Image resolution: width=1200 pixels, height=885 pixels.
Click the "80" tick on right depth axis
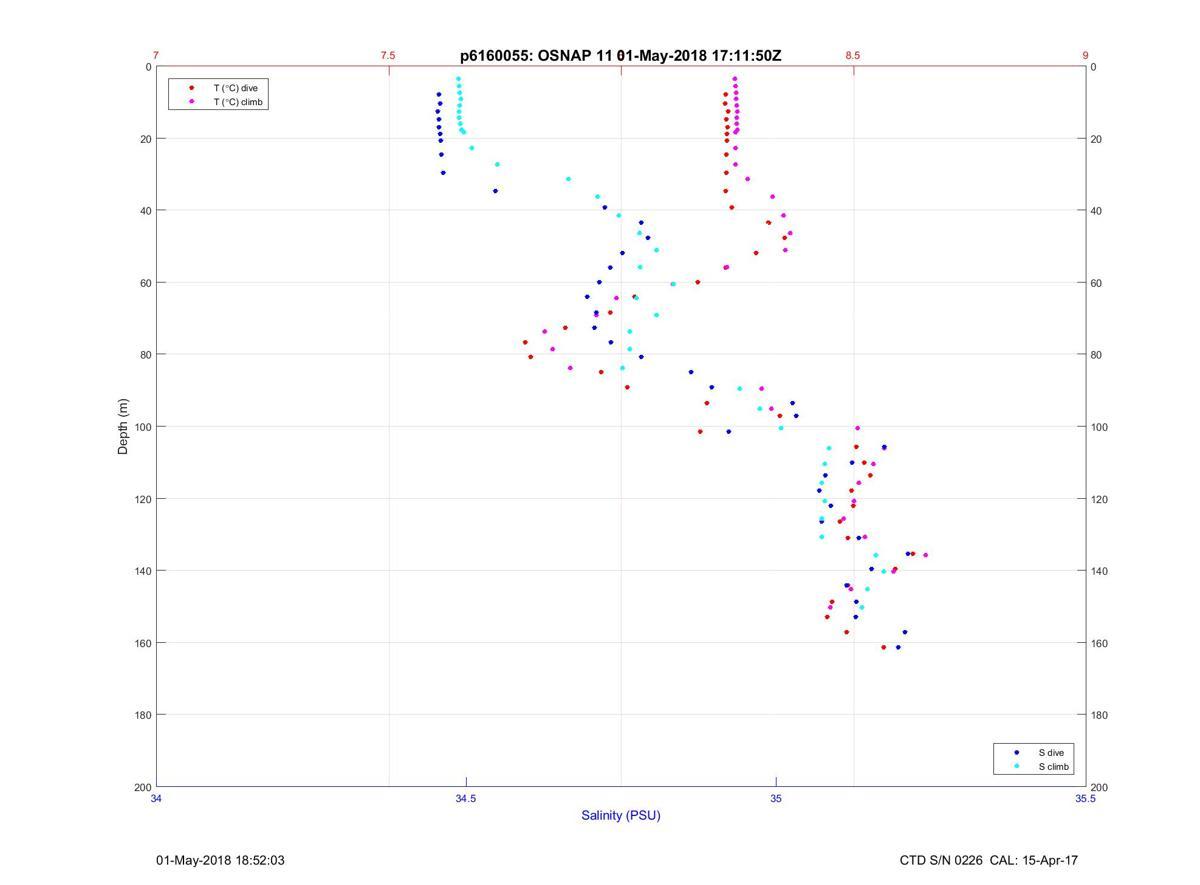click(x=1096, y=355)
